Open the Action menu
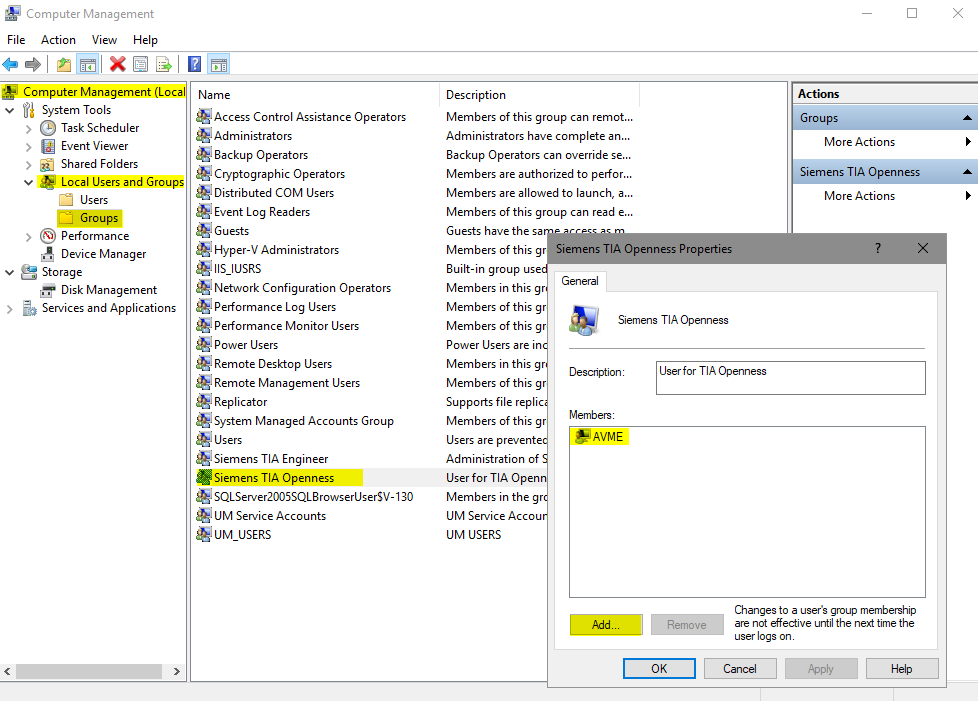This screenshot has height=701, width=978. pyautogui.click(x=58, y=40)
